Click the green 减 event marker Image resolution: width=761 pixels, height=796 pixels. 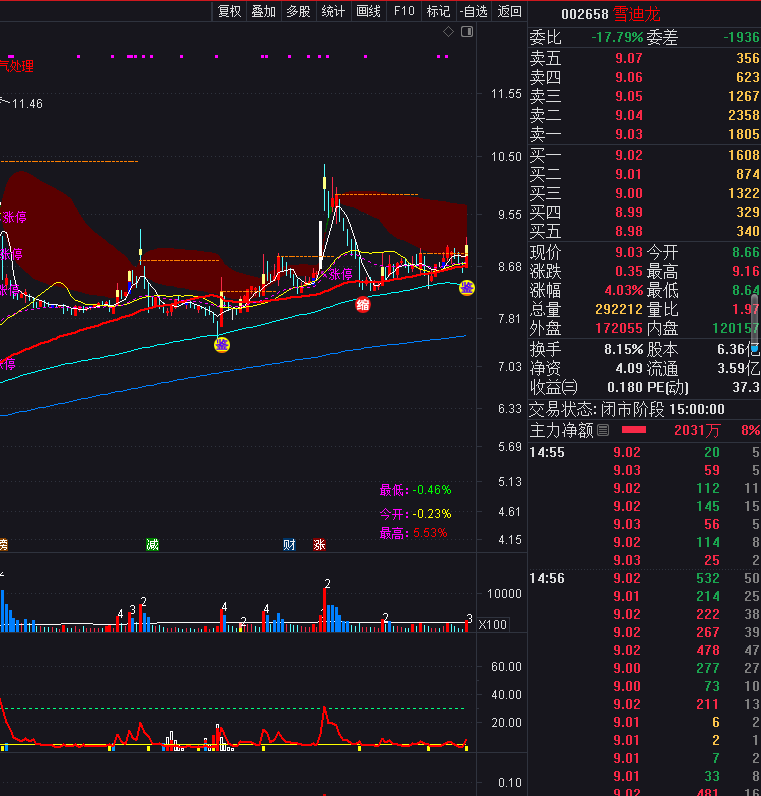coord(152,545)
